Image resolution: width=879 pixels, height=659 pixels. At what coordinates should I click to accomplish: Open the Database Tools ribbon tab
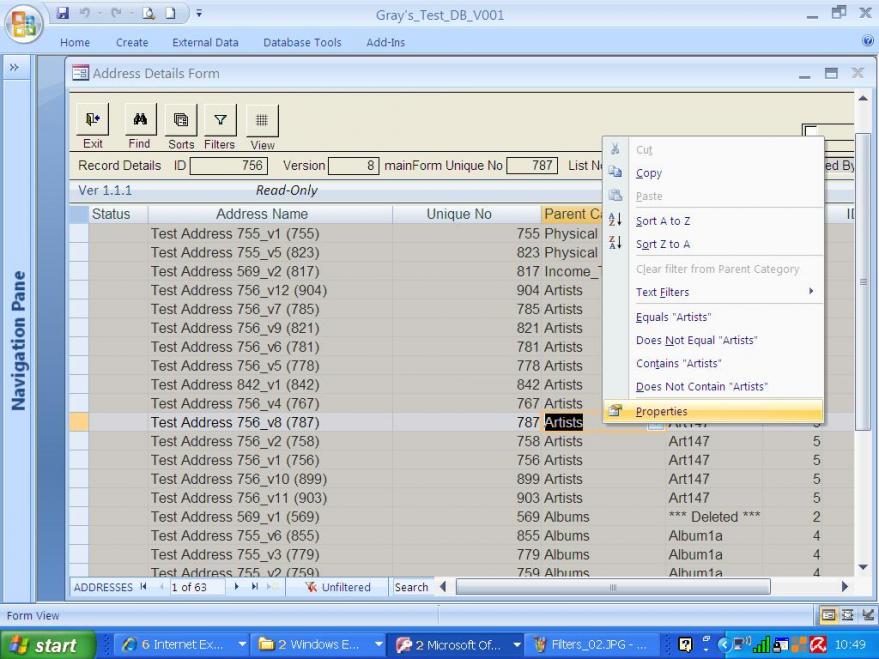(302, 43)
